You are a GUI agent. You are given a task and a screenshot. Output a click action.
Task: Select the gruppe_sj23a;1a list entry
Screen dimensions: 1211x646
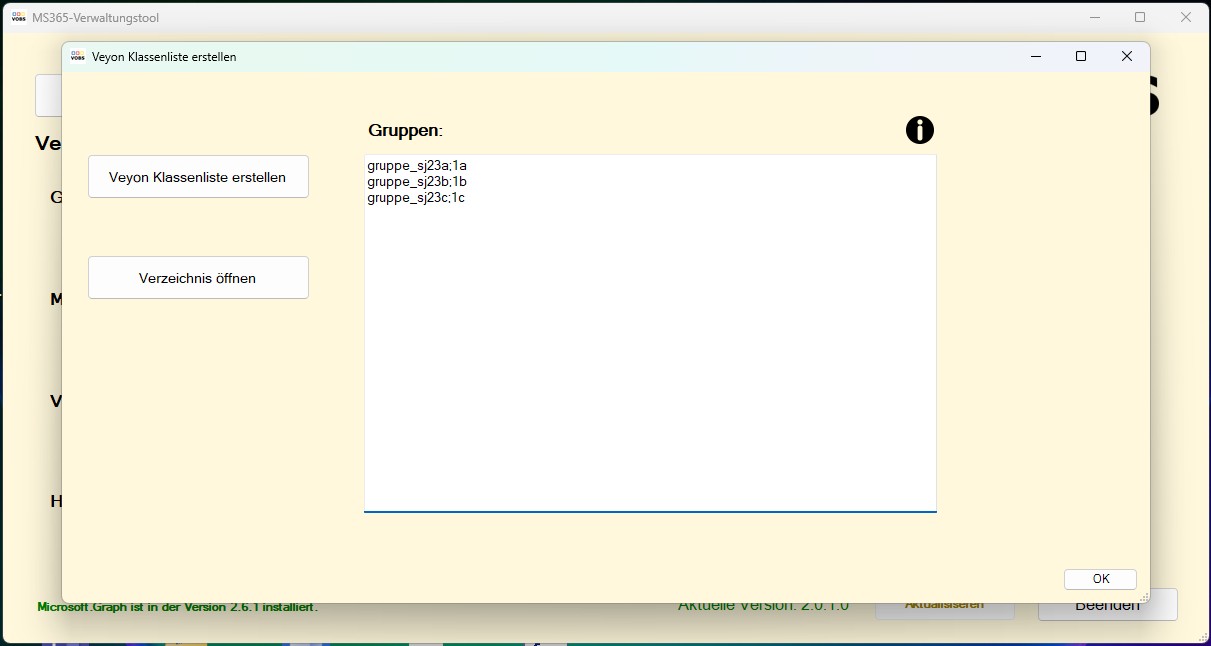click(x=417, y=165)
